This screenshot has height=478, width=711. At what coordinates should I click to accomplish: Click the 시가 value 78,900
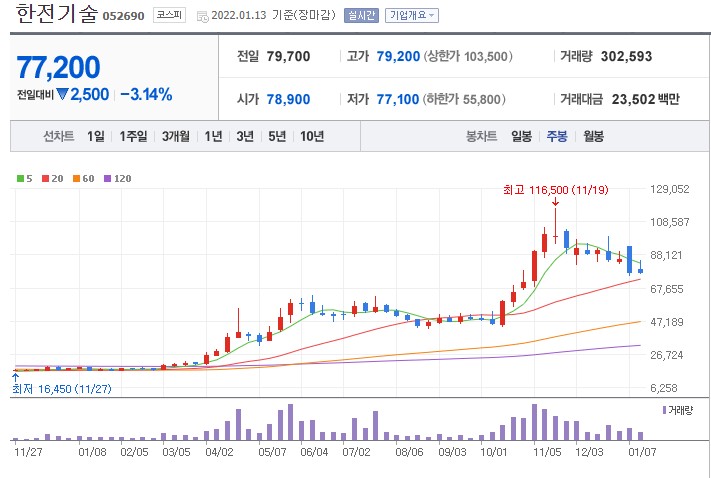pos(288,99)
